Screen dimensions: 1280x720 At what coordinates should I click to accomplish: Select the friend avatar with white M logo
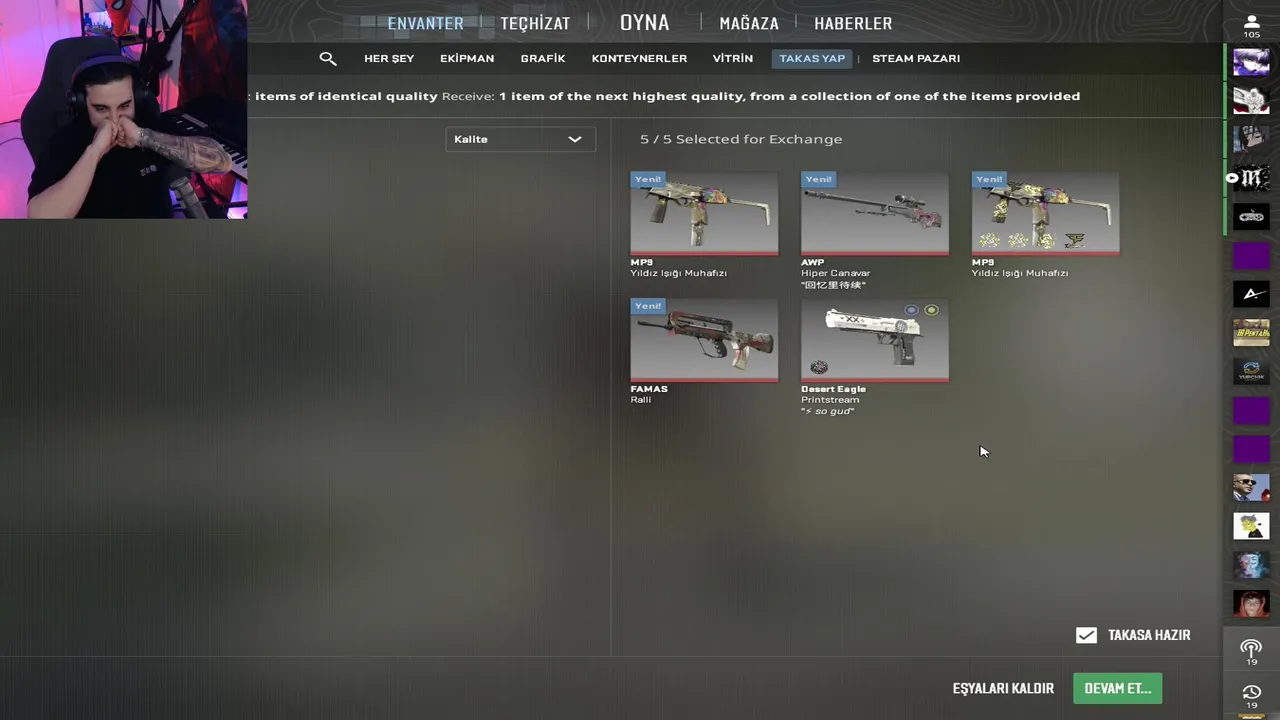click(x=1251, y=178)
